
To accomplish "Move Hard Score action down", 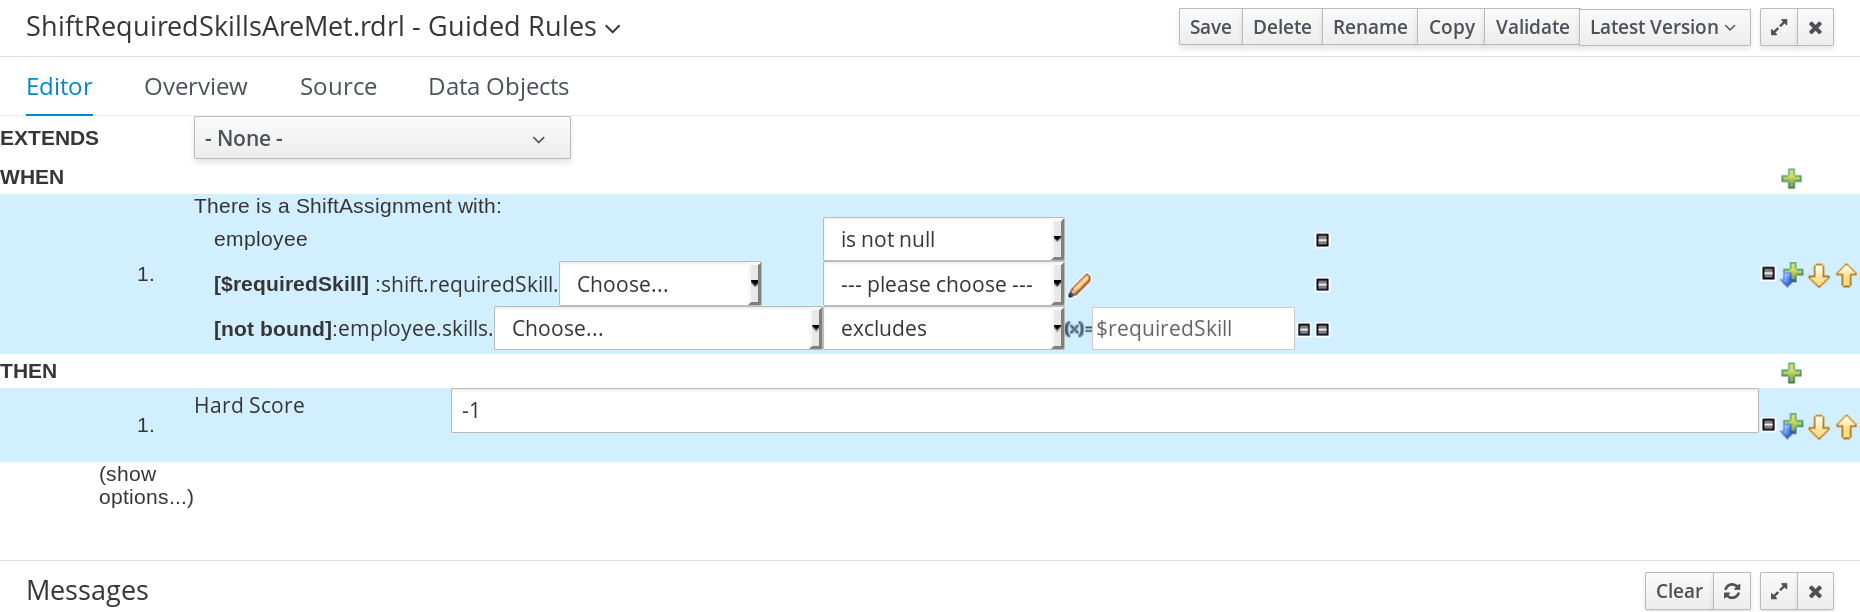I will tap(1819, 427).
